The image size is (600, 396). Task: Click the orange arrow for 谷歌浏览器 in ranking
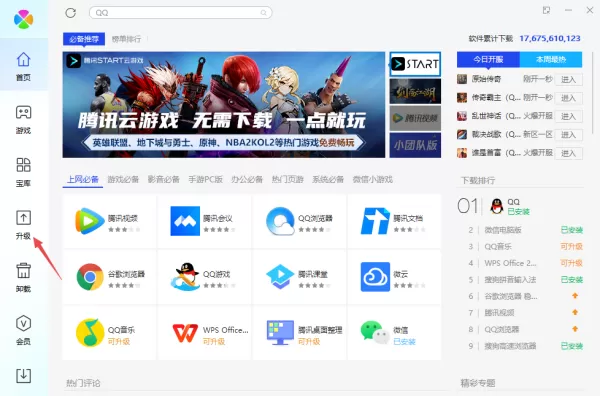coord(575,296)
